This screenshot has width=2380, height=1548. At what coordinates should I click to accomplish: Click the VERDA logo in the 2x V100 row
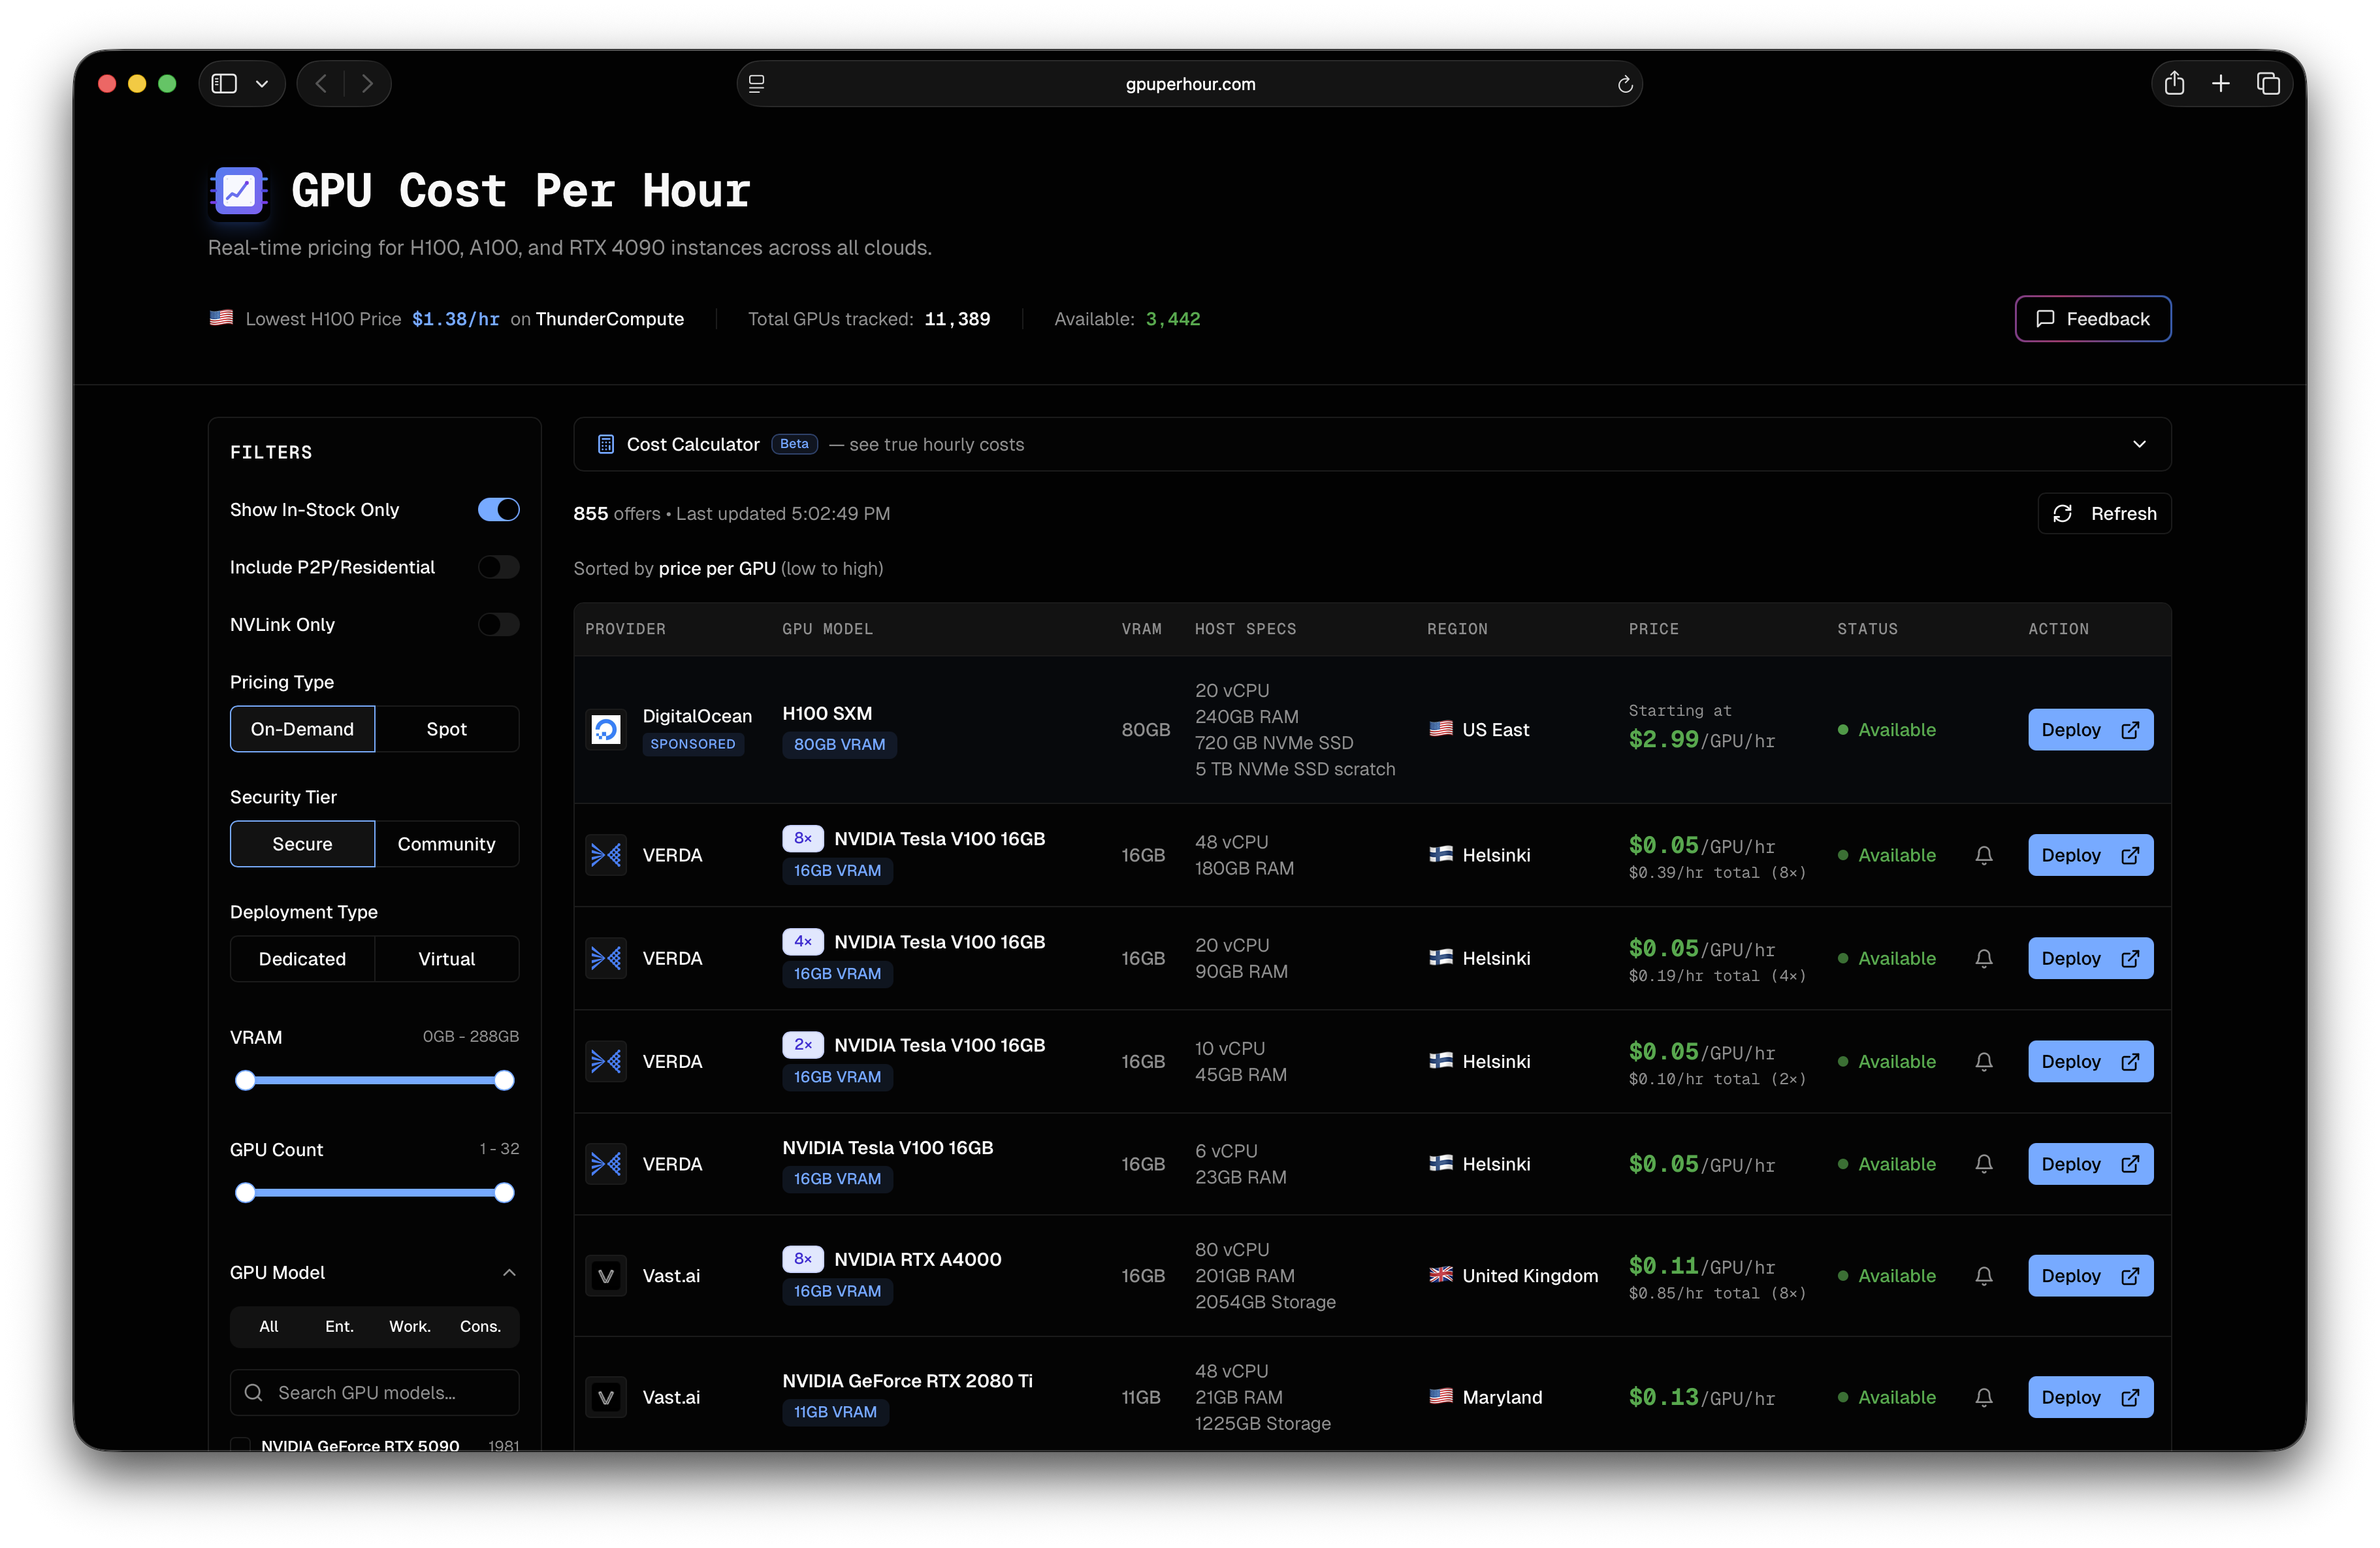(x=606, y=1062)
